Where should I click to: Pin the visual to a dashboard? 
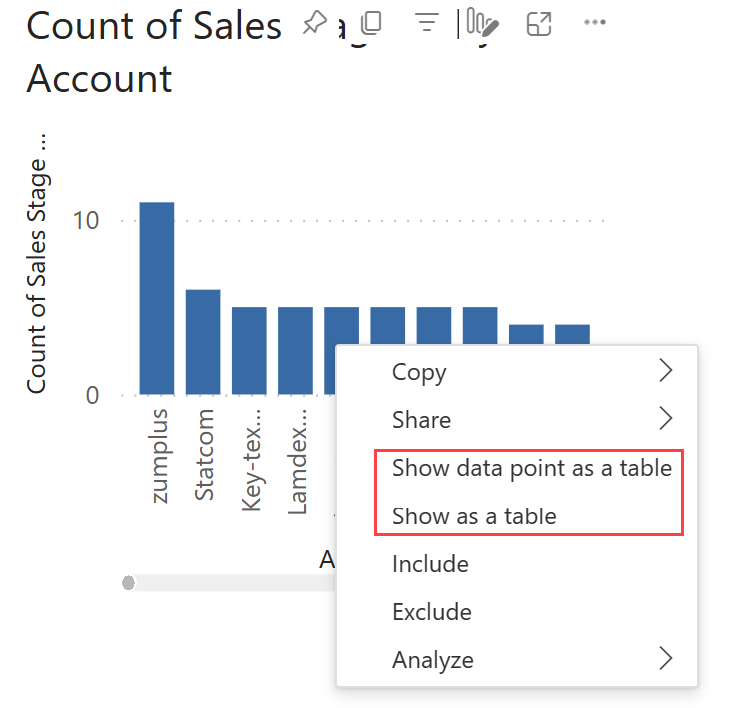click(x=315, y=23)
